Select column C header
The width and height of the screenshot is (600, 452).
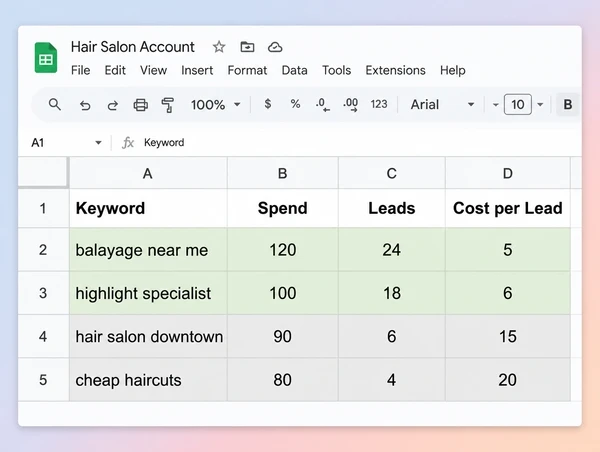coord(392,173)
